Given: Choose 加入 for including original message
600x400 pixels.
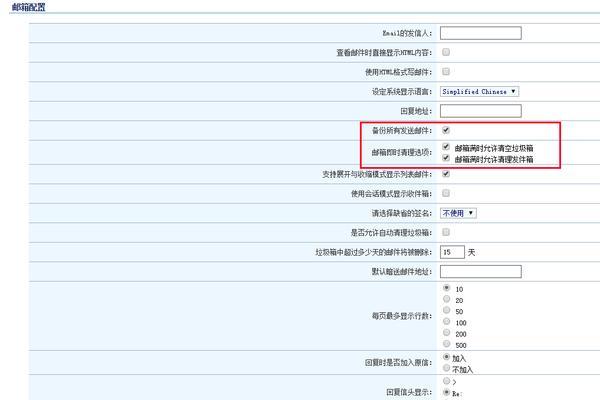Looking at the screenshot, I should [x=446, y=357].
